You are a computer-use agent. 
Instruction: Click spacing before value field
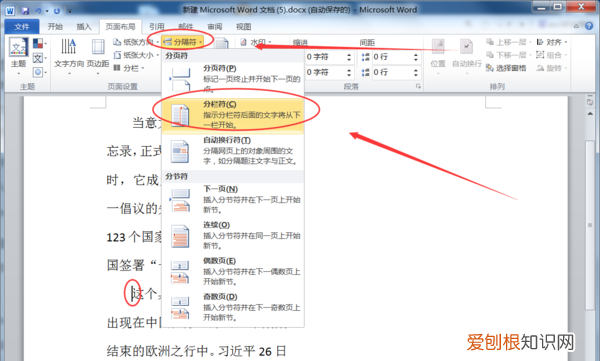(x=391, y=57)
